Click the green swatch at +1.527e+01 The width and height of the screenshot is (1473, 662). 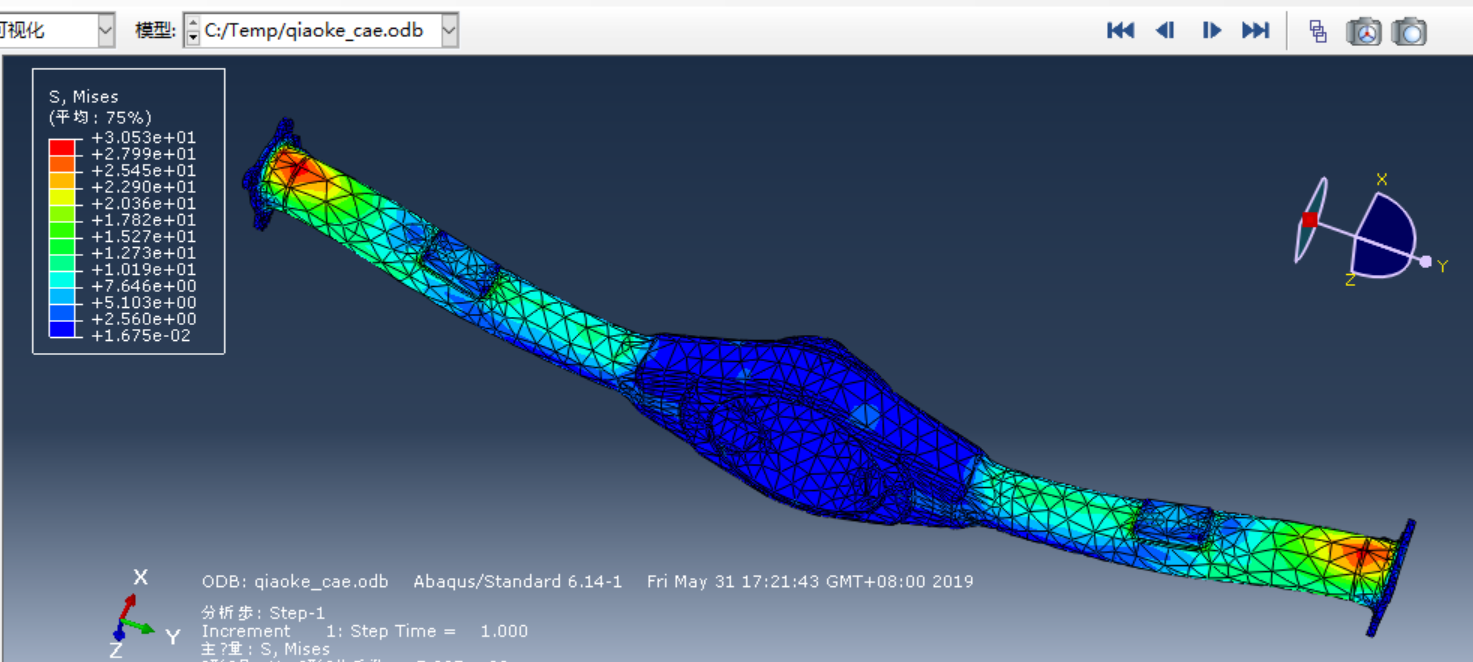(62, 245)
